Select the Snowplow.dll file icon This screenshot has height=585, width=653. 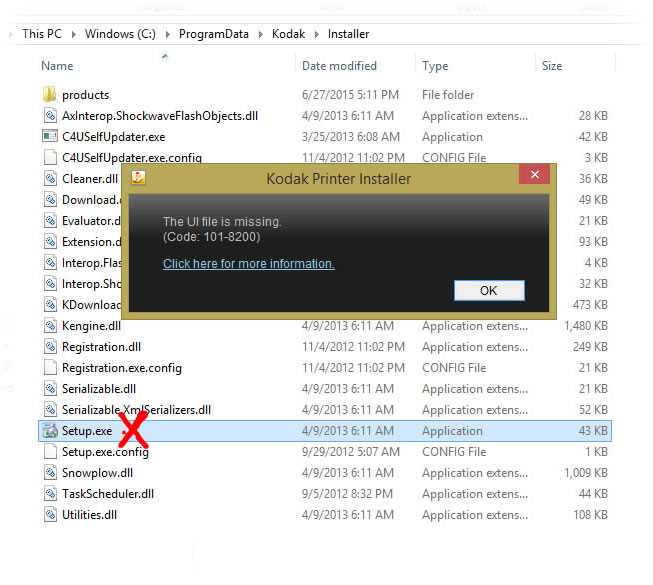coord(50,473)
